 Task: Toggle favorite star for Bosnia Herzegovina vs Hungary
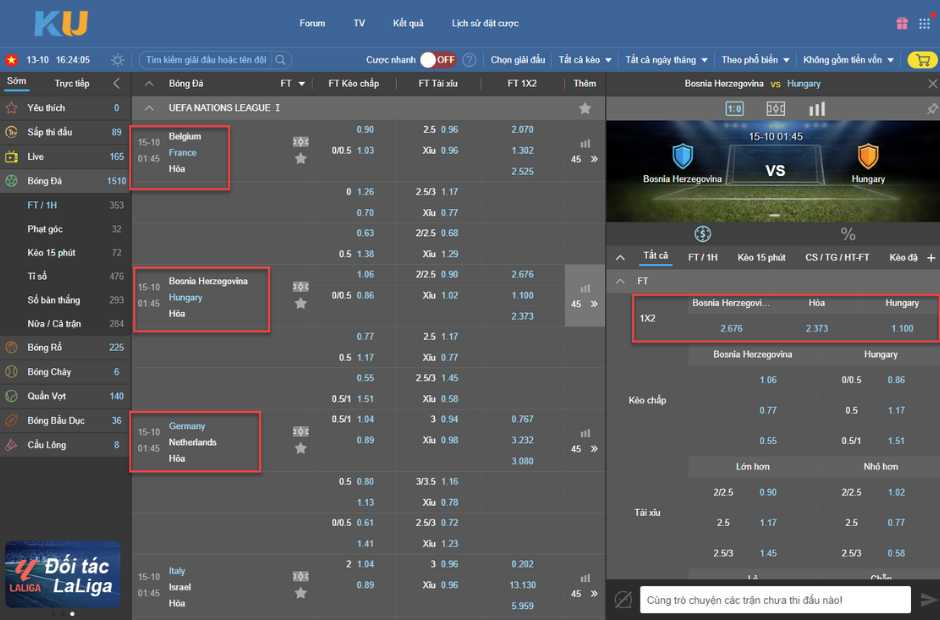click(300, 304)
